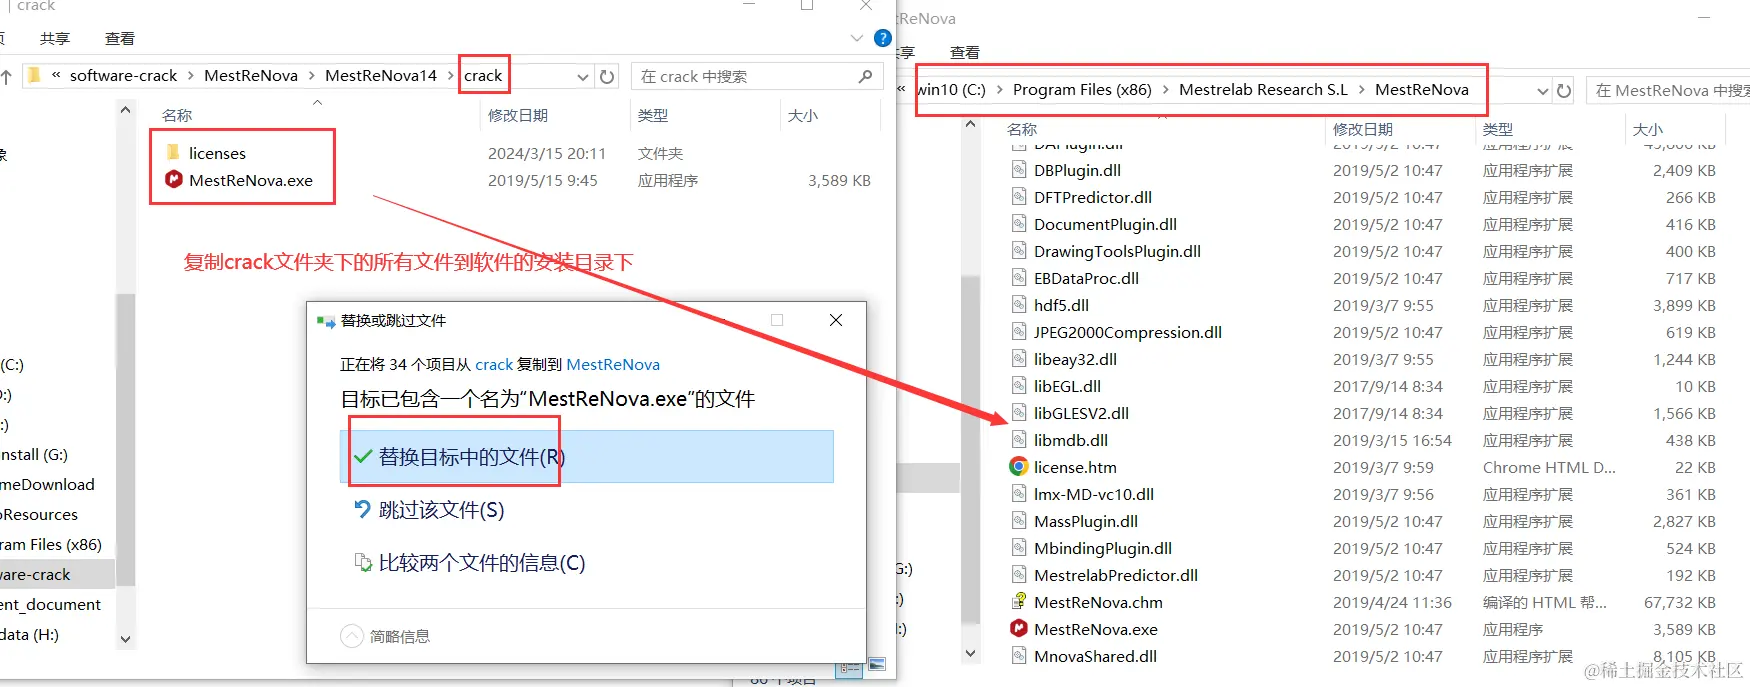Click the EBDataProc.dll file icon
This screenshot has width=1750, height=687.
tap(1018, 277)
